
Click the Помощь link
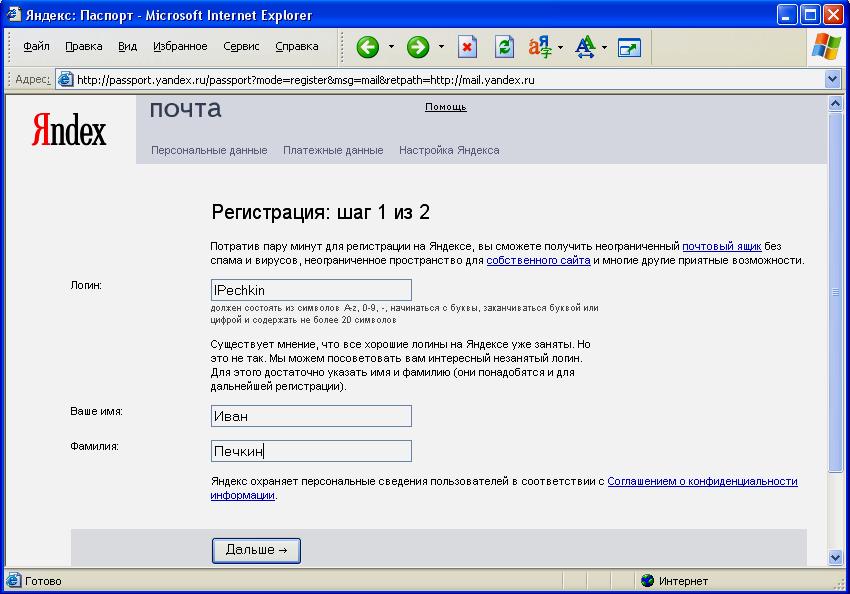446,107
